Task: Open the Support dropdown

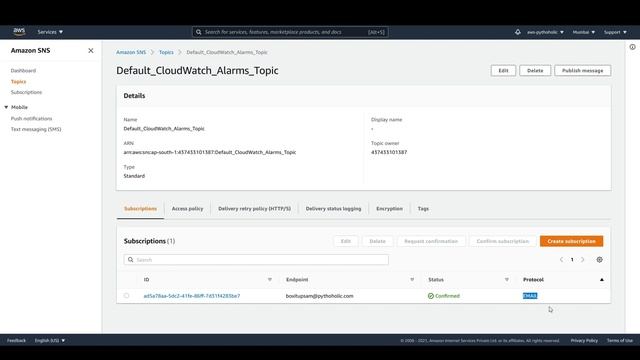Action: click(615, 32)
